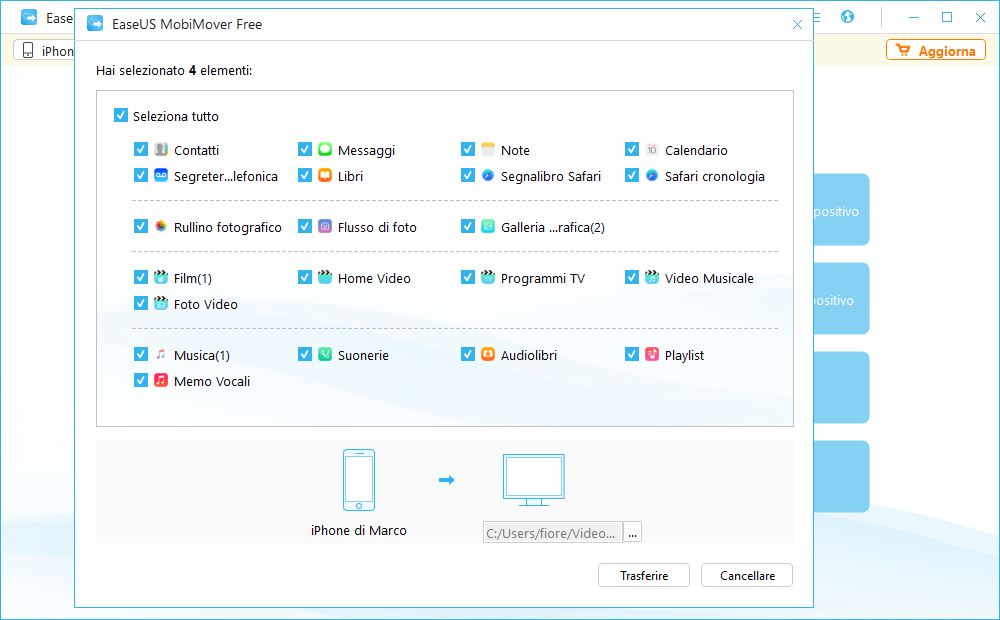1000x620 pixels.
Task: Click the Rullino fotografico flower icon
Action: [161, 226]
